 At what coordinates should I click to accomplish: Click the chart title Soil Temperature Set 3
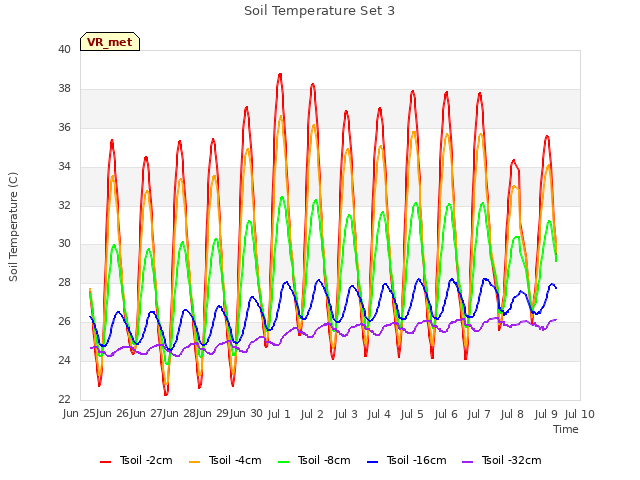(x=320, y=11)
